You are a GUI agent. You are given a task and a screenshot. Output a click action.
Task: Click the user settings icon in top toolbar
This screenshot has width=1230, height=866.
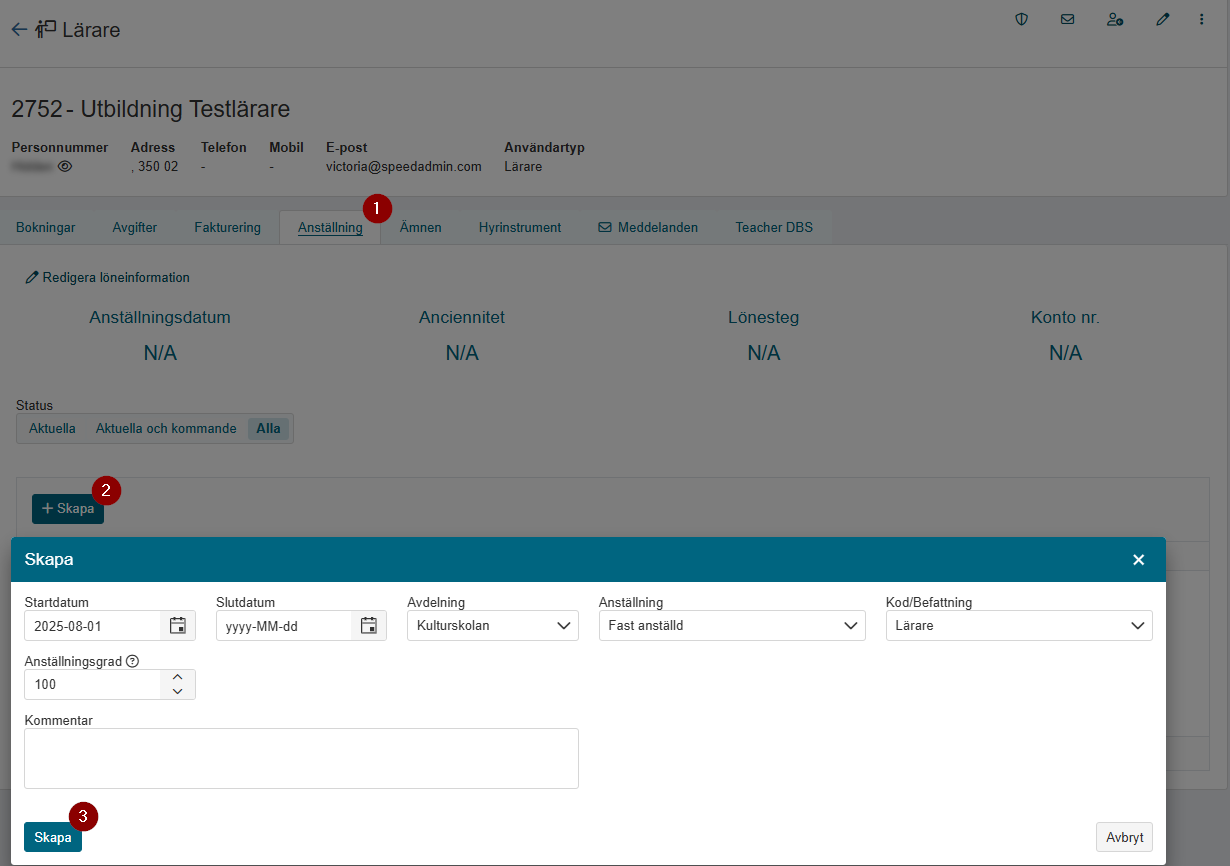pos(1115,19)
